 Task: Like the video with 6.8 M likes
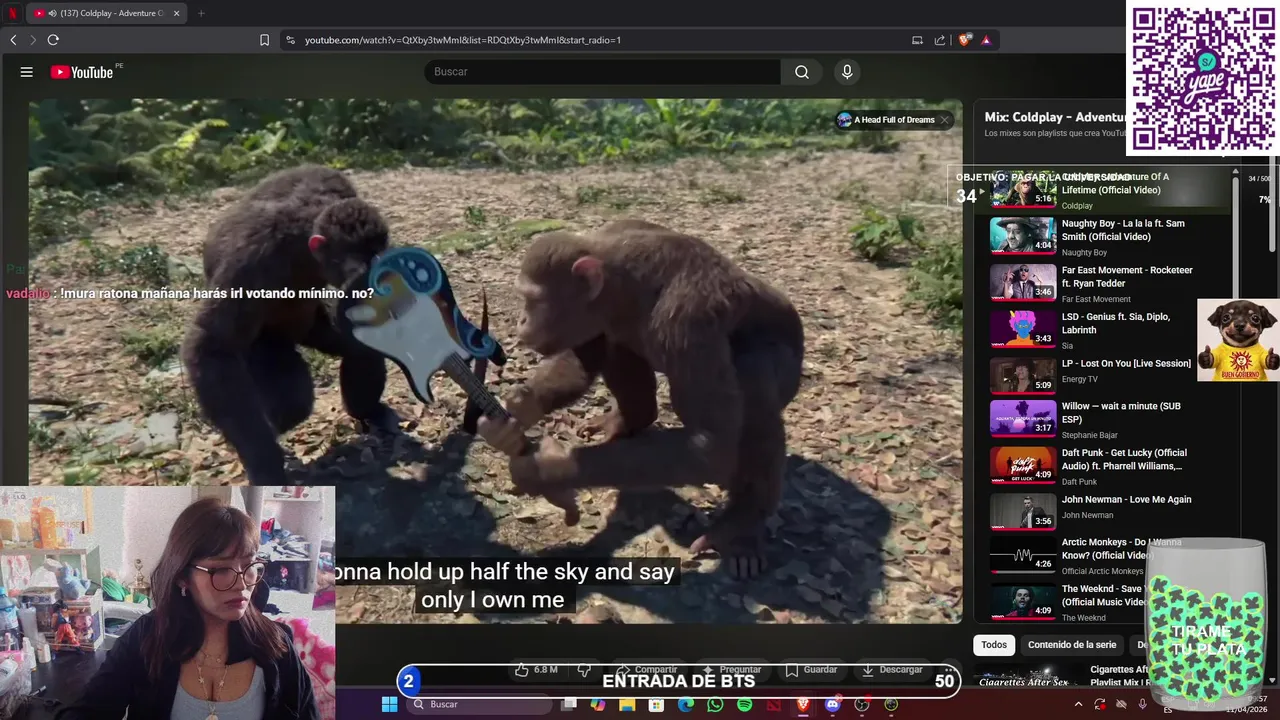536,670
